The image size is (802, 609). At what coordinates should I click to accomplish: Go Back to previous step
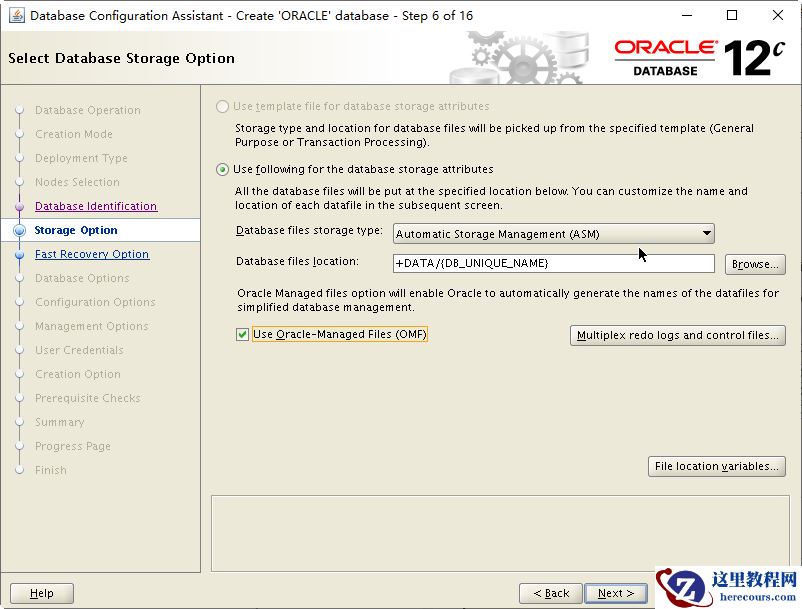551,593
